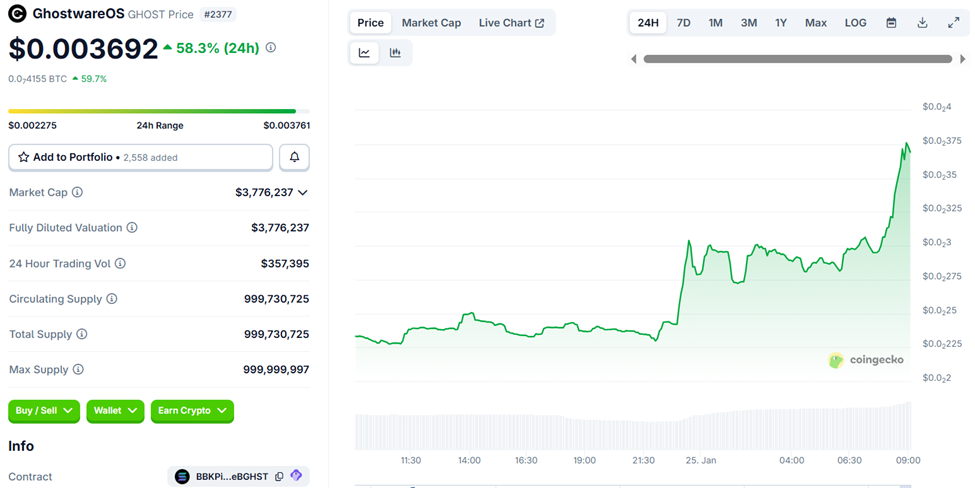Copy the GHOST contract address
The height and width of the screenshot is (488, 975).
(279, 477)
